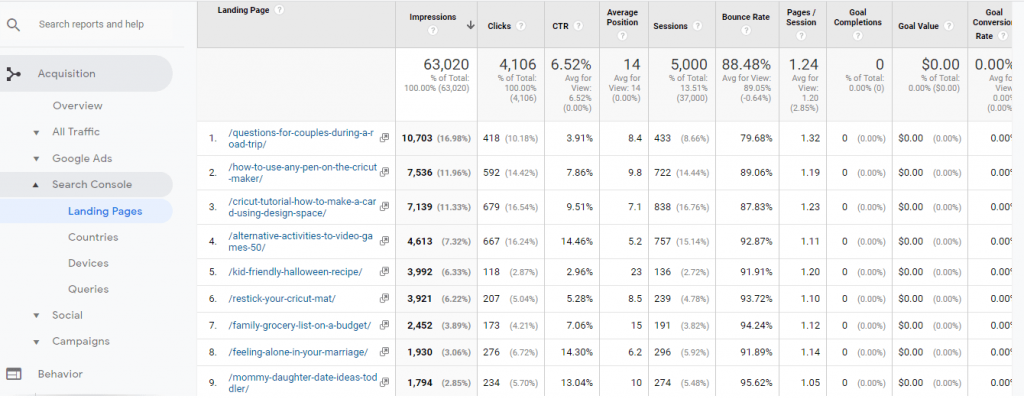Image resolution: width=1024 pixels, height=399 pixels.
Task: Click help icon beside Goal Value header
Action: (948, 26)
